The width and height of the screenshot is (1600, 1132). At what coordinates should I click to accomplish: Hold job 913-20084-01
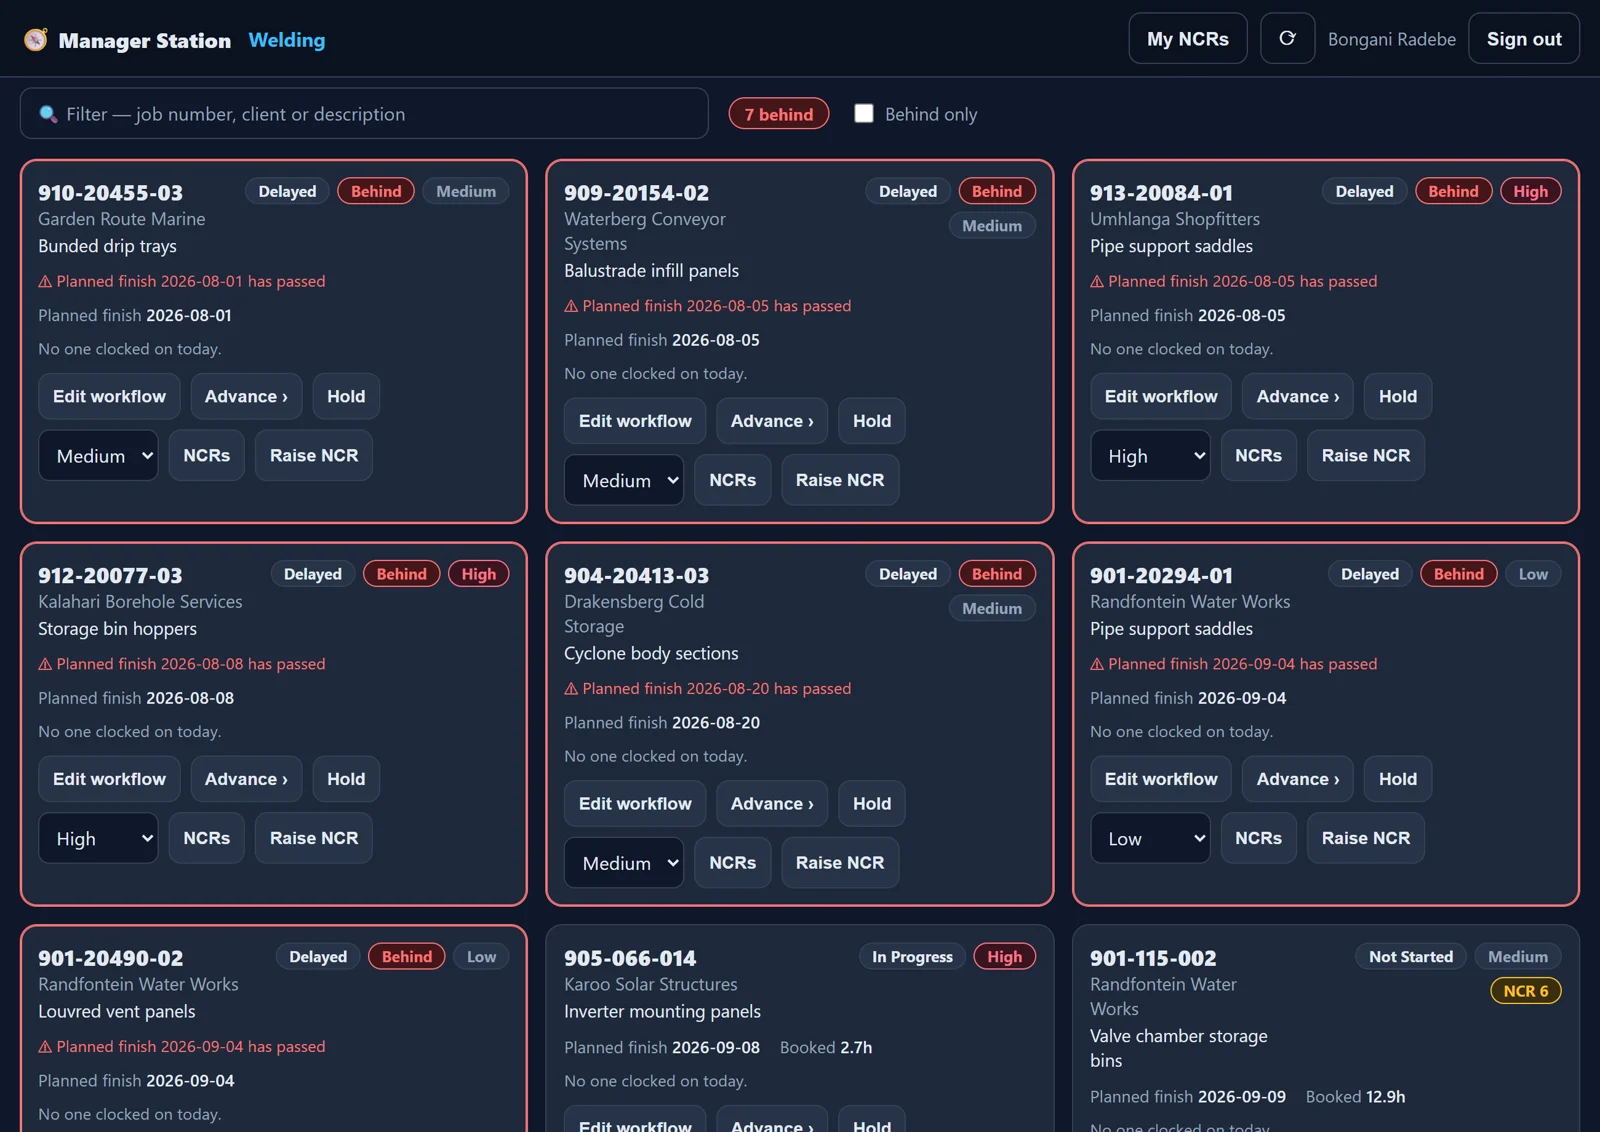click(1398, 396)
